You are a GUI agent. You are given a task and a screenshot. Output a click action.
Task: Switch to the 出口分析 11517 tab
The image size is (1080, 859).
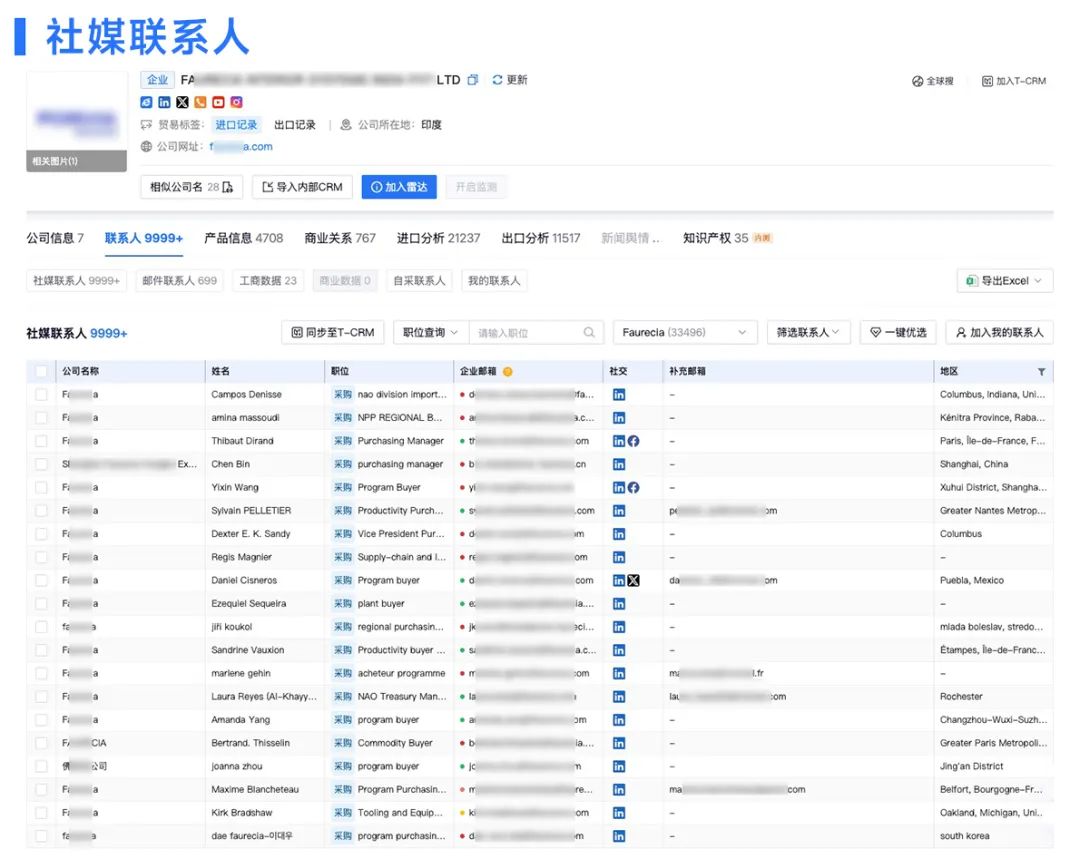click(x=541, y=238)
